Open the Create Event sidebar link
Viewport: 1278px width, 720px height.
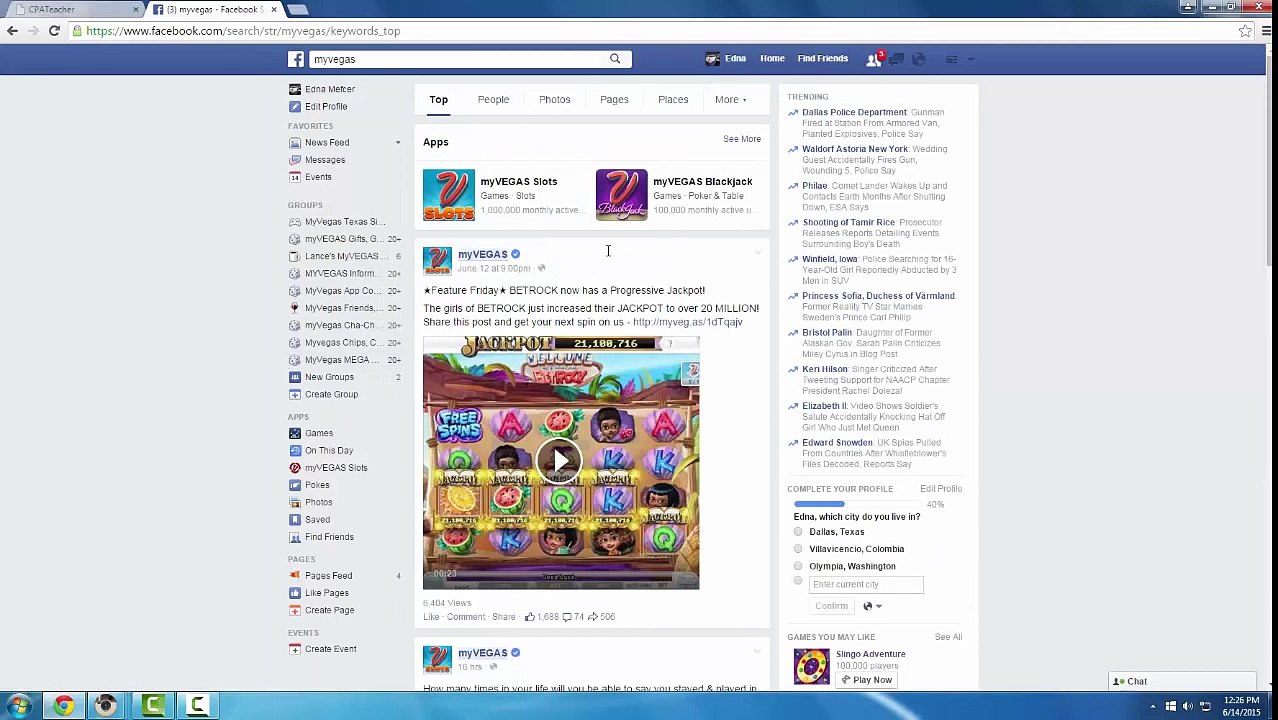(330, 649)
